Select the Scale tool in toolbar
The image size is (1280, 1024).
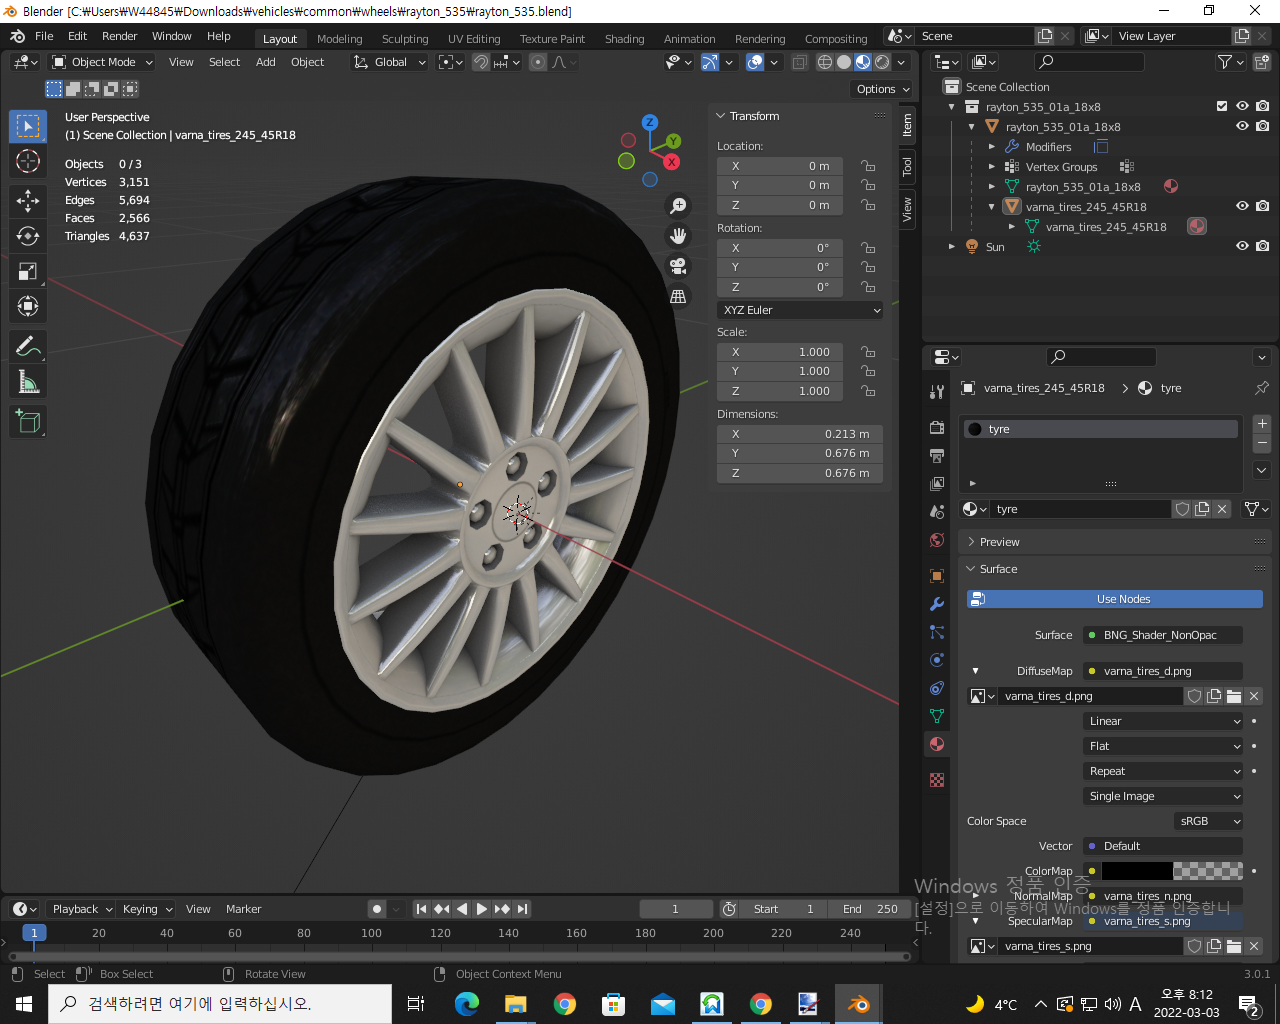click(28, 271)
